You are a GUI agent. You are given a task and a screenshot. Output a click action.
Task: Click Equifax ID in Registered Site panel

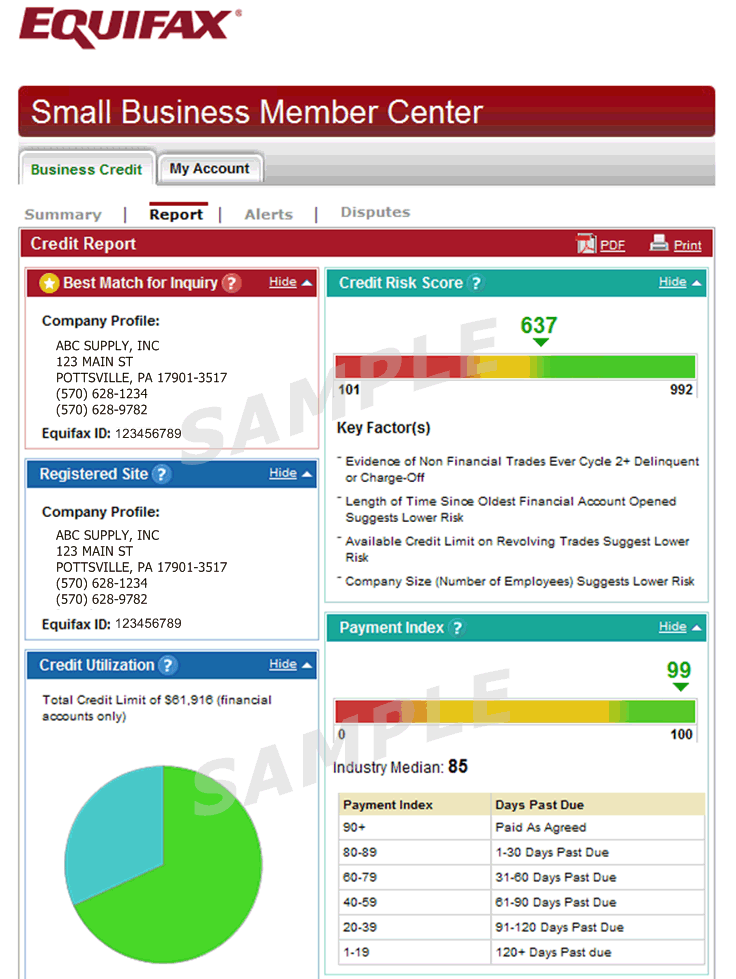tap(111, 624)
